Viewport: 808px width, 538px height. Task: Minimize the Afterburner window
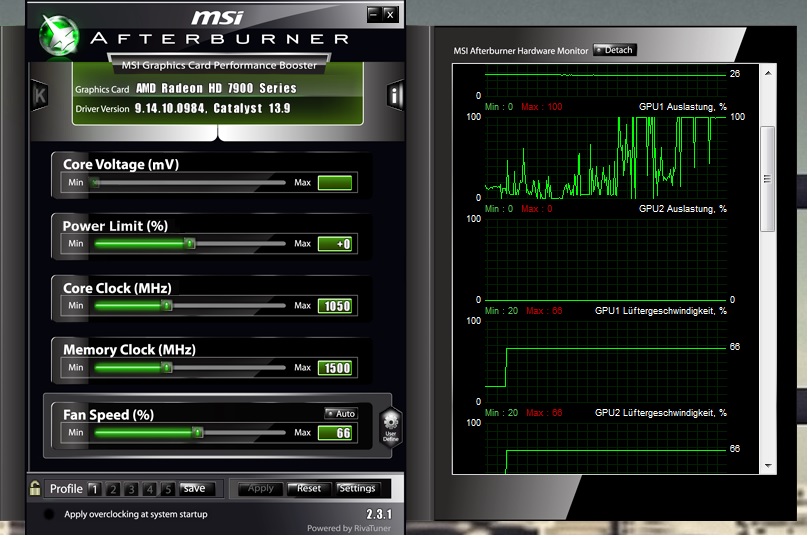(374, 14)
